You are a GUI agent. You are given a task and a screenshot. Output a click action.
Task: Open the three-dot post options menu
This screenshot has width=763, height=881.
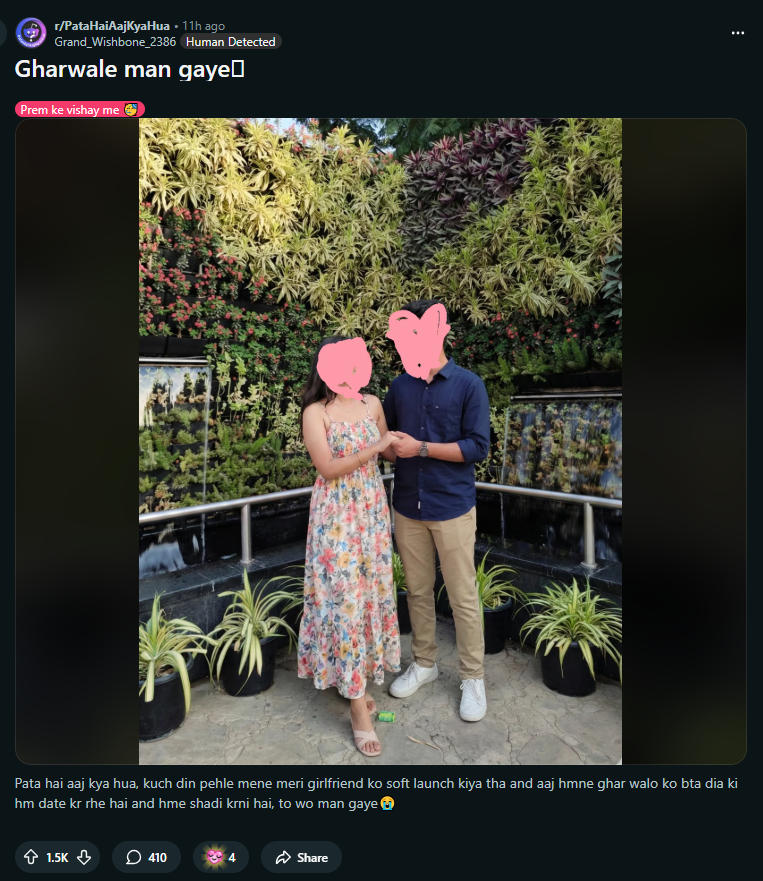pos(738,33)
